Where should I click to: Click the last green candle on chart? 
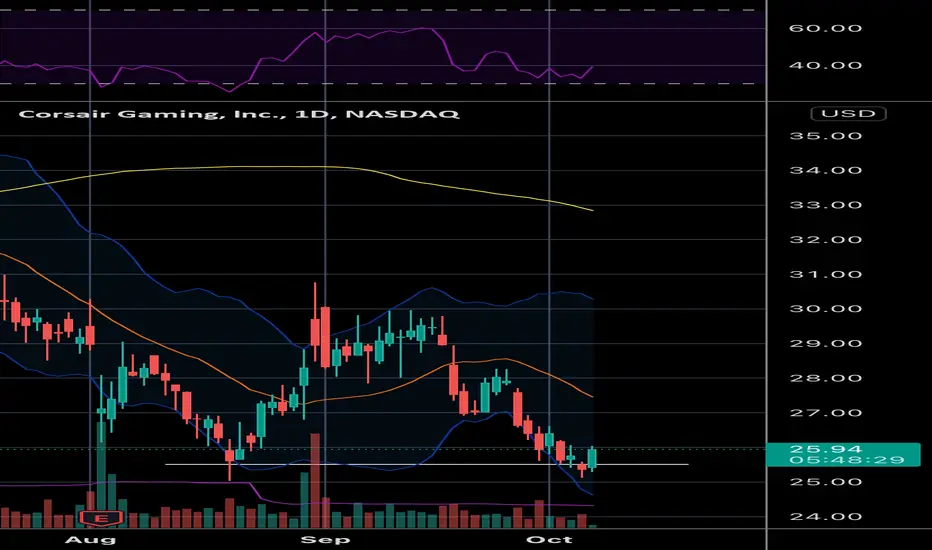pyautogui.click(x=593, y=458)
